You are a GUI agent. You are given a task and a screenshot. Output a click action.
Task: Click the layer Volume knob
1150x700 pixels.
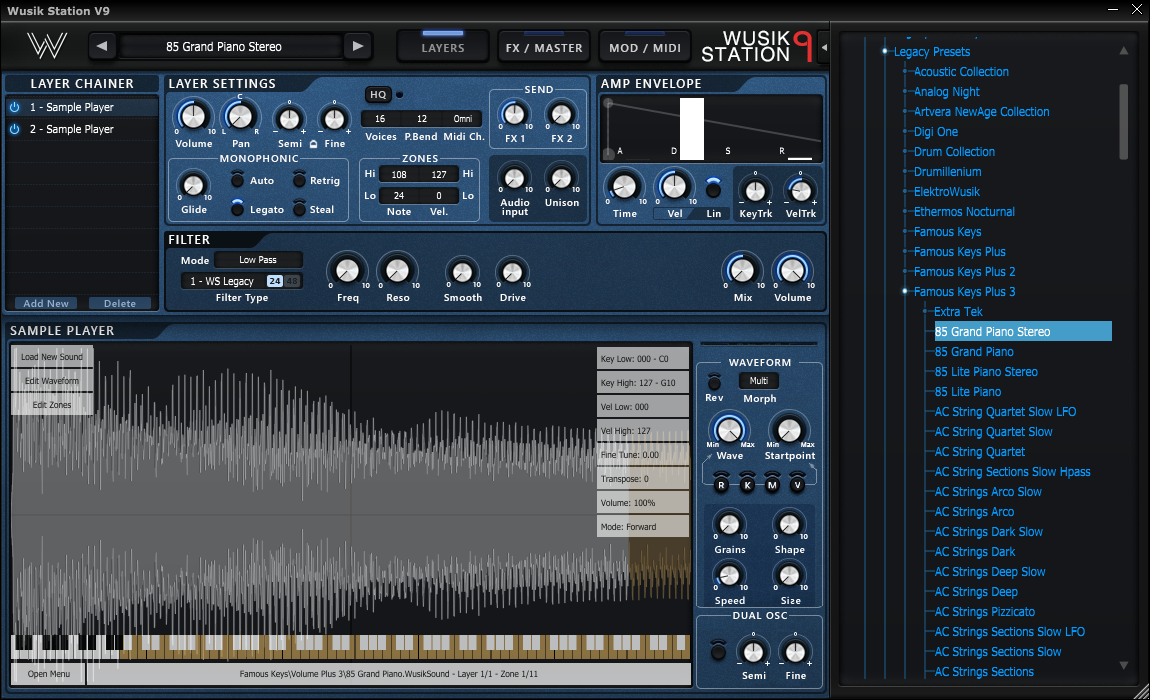[x=193, y=116]
